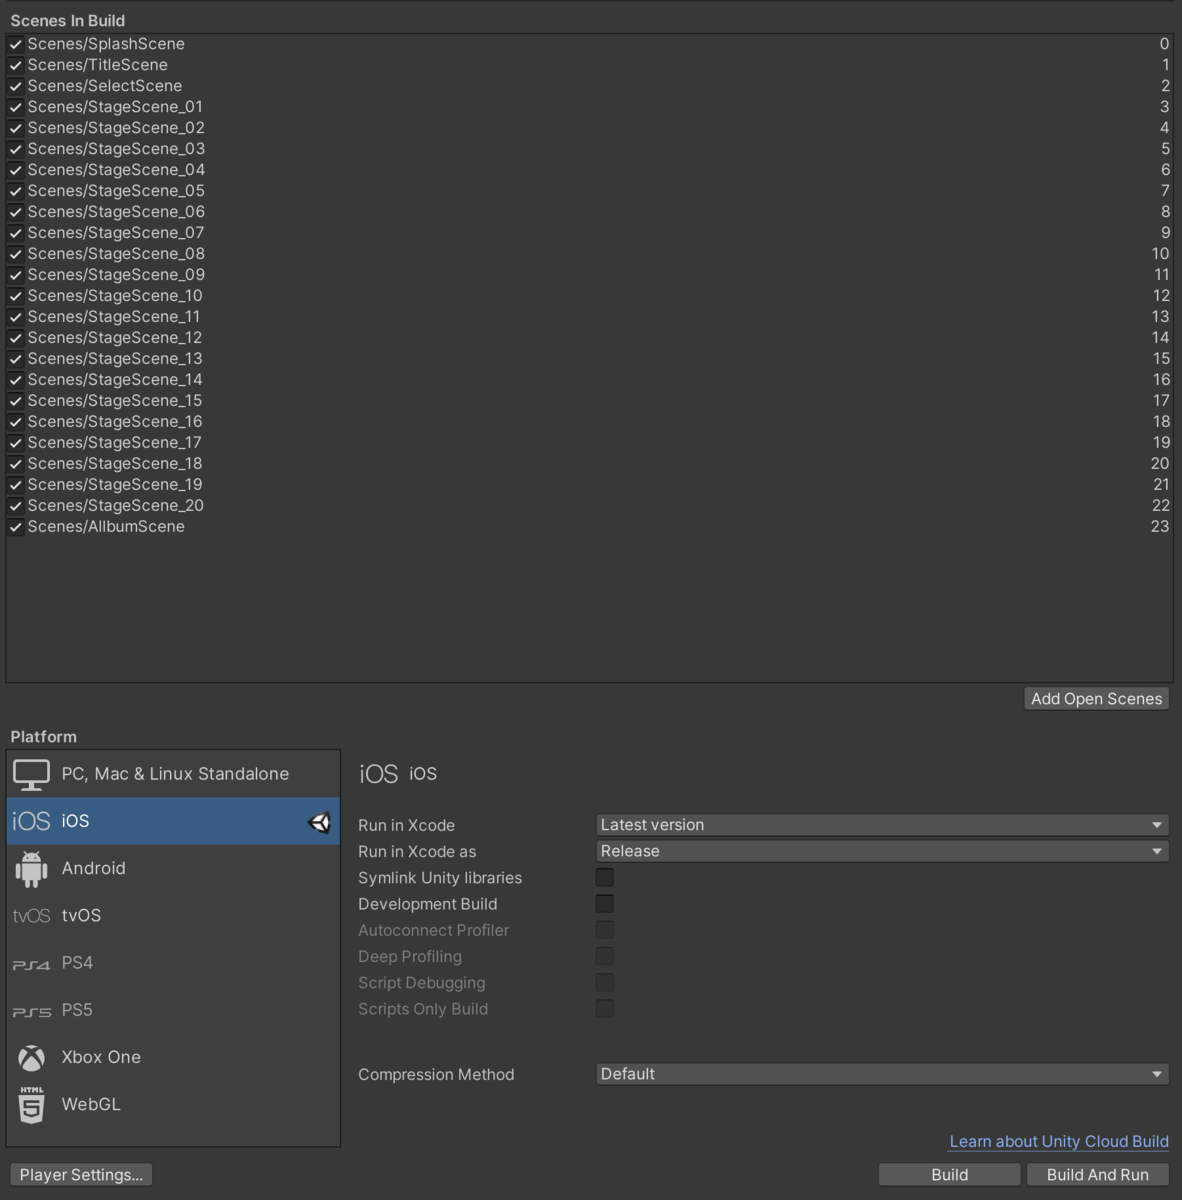Toggle Scenes/StageScene_10 checkbox
Screen dimensions: 1182x1200
tap(15, 296)
